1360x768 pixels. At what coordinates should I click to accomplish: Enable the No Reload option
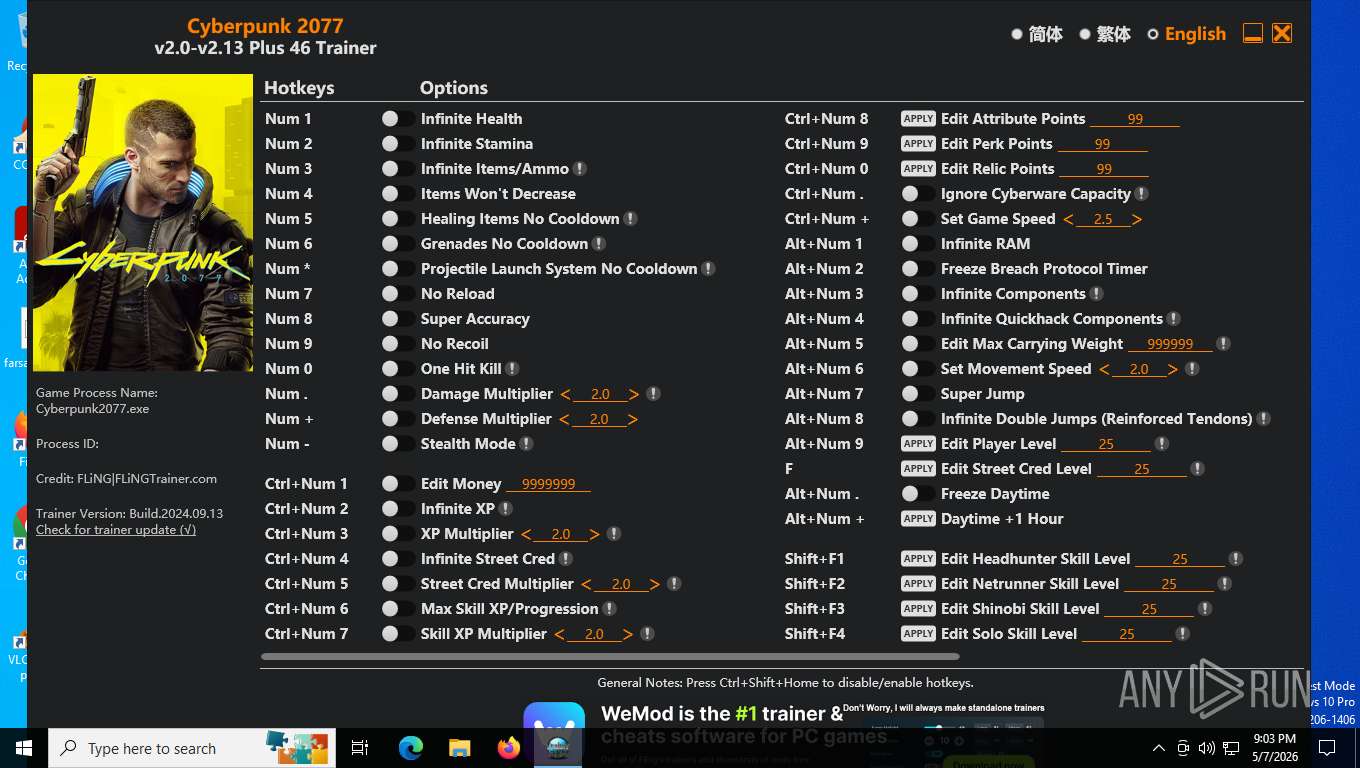point(398,294)
